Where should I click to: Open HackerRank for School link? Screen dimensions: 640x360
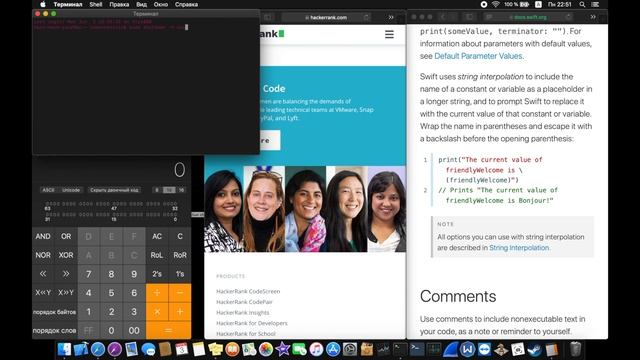pyautogui.click(x=246, y=334)
